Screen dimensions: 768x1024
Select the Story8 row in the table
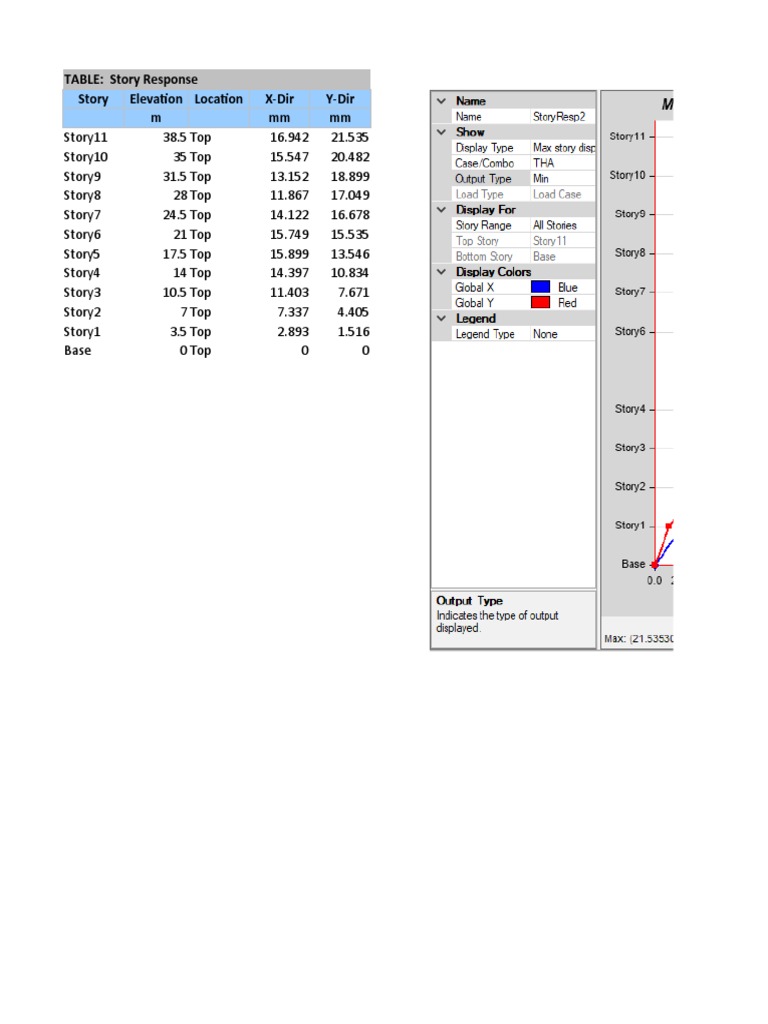[216, 195]
